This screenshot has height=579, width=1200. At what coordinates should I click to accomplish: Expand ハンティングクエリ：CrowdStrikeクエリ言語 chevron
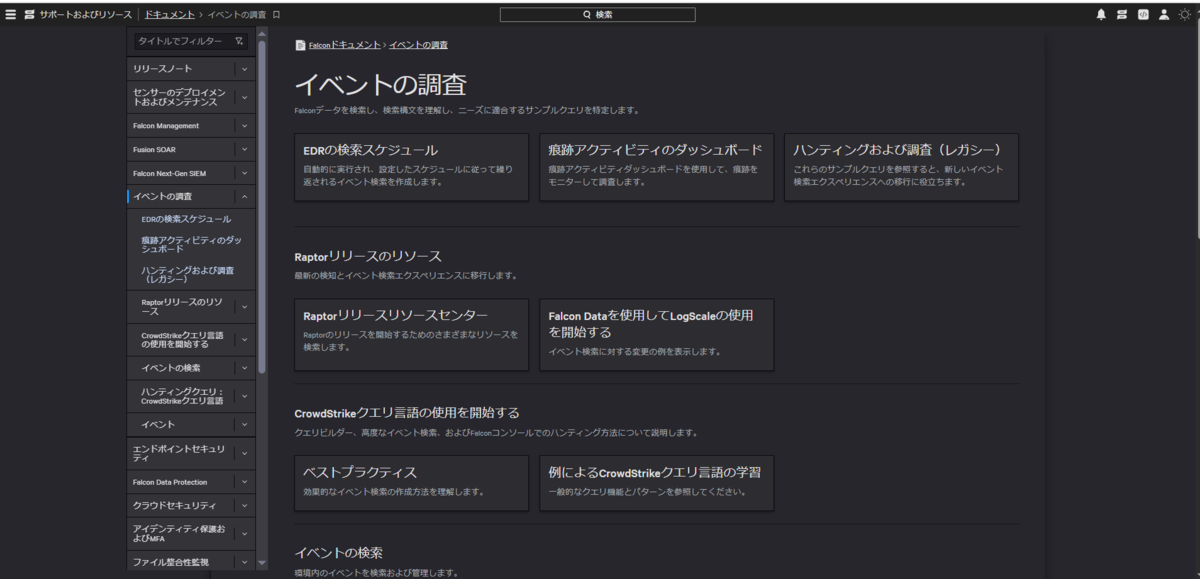coord(245,396)
